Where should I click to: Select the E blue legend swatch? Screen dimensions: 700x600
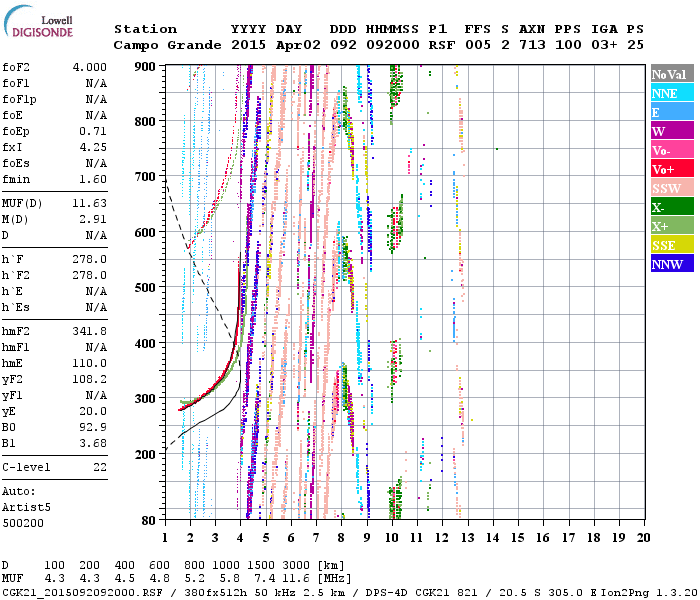(x=672, y=112)
